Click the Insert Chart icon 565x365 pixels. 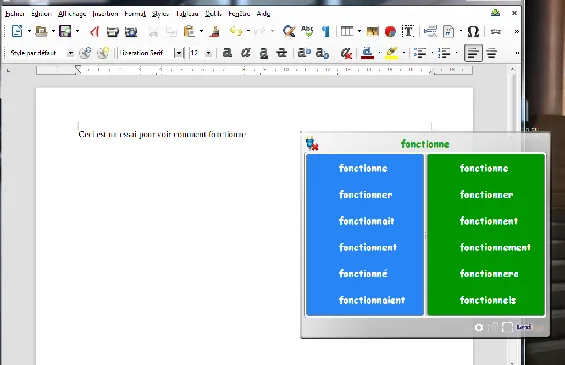[390, 32]
